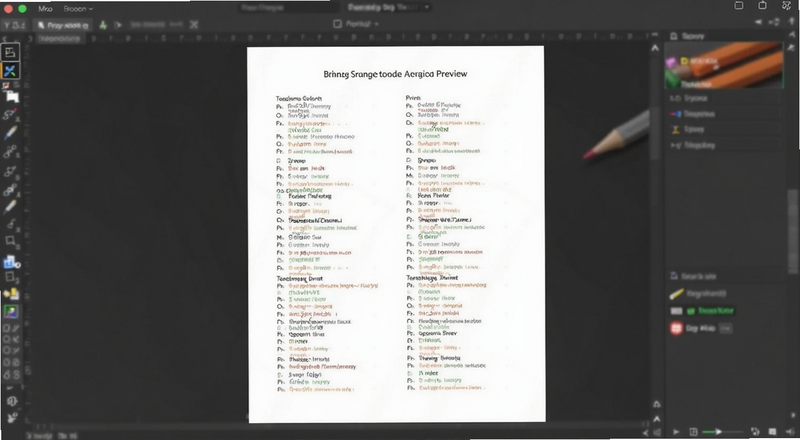Click the up arrow icon at far top right
Image resolution: width=800 pixels, height=440 pixels.
[x=792, y=22]
